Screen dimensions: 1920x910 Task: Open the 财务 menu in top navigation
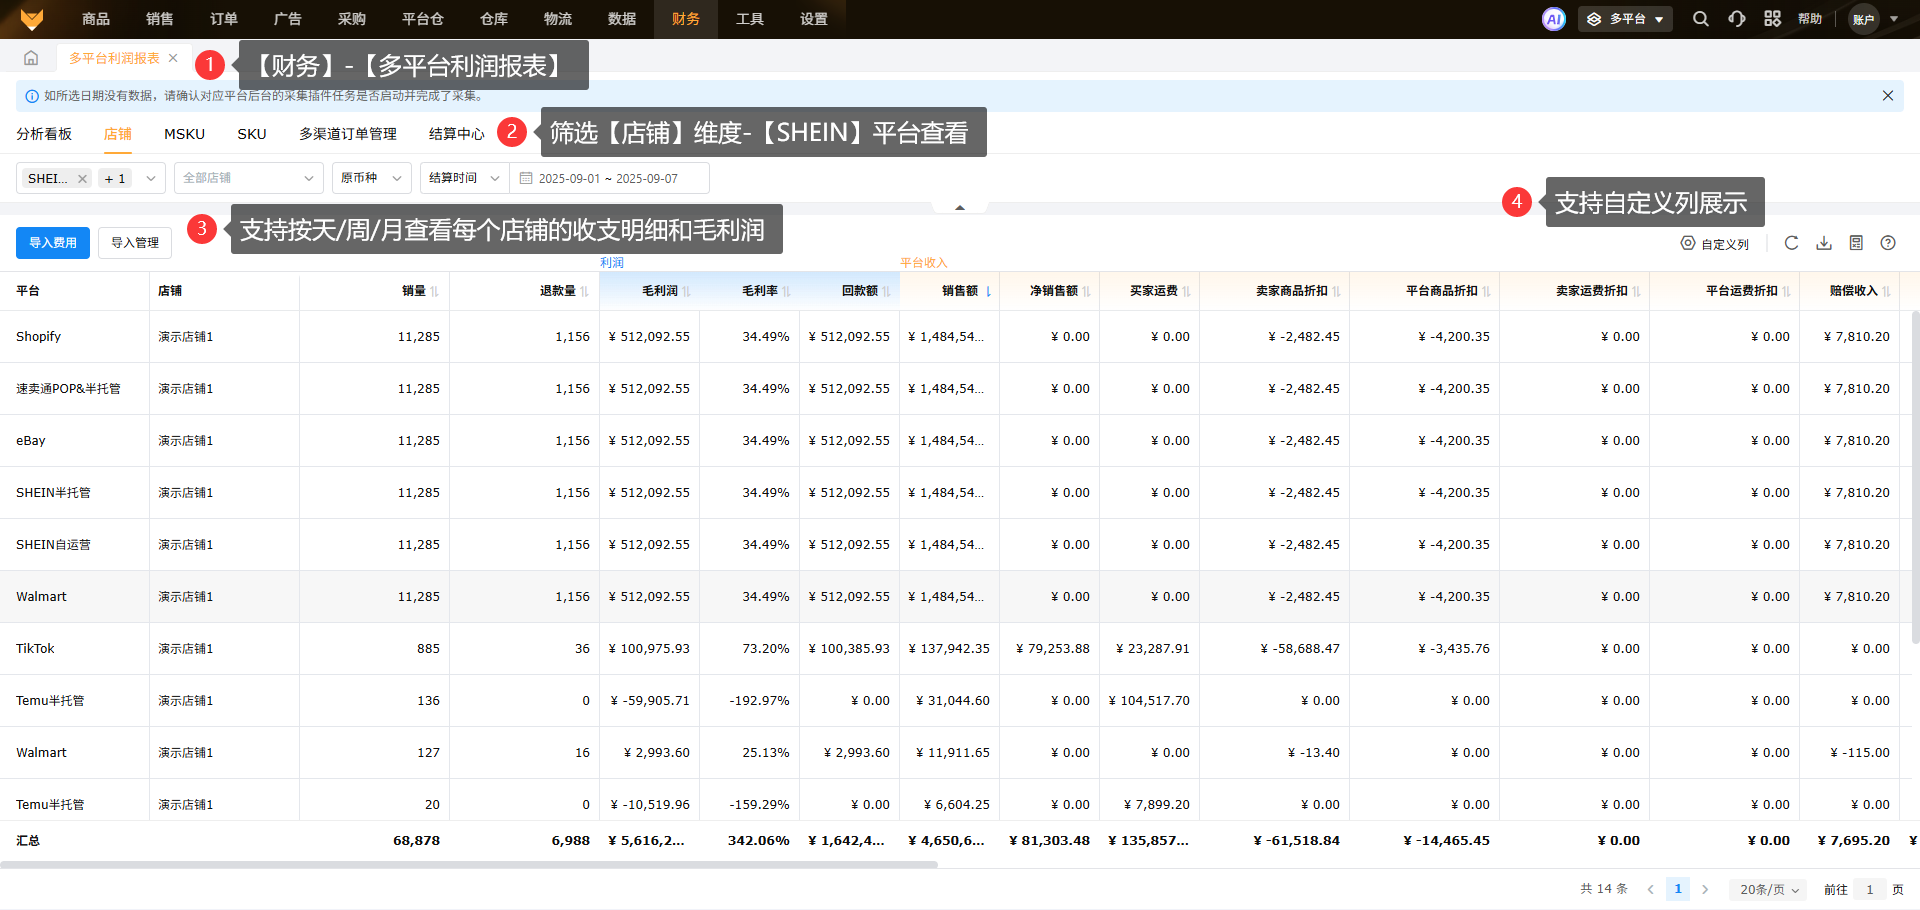coord(686,19)
